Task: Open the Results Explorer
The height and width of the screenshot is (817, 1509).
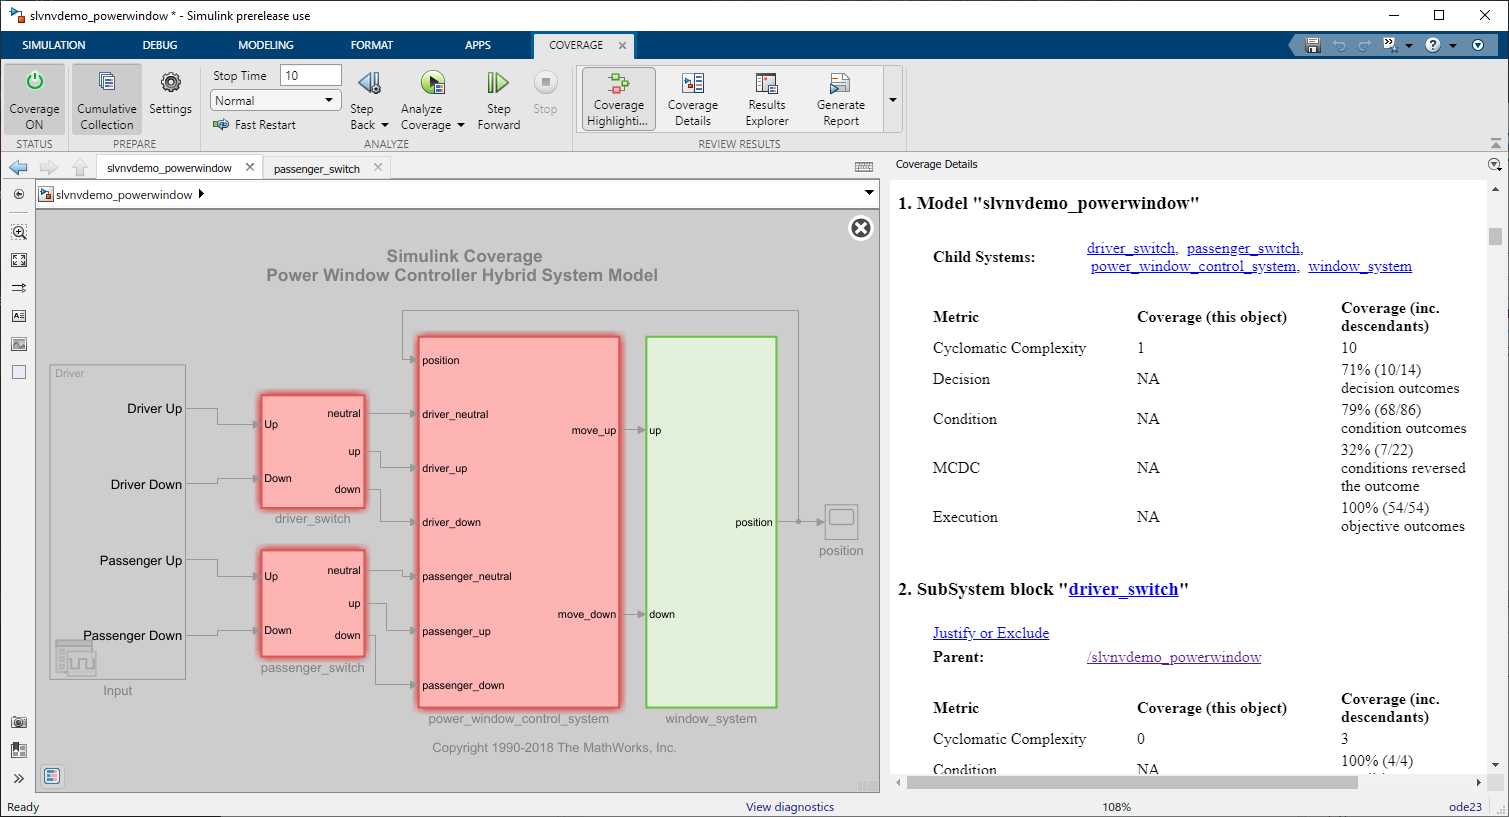Action: 766,99
